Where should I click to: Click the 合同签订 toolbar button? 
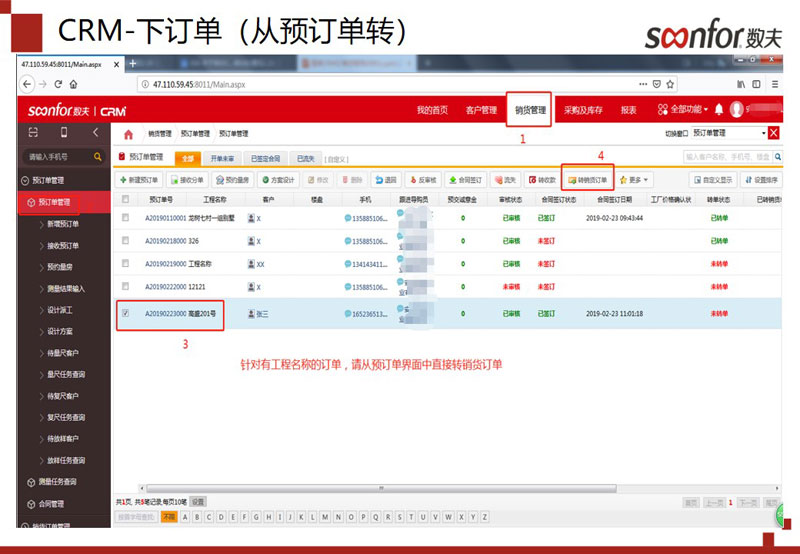click(x=465, y=180)
